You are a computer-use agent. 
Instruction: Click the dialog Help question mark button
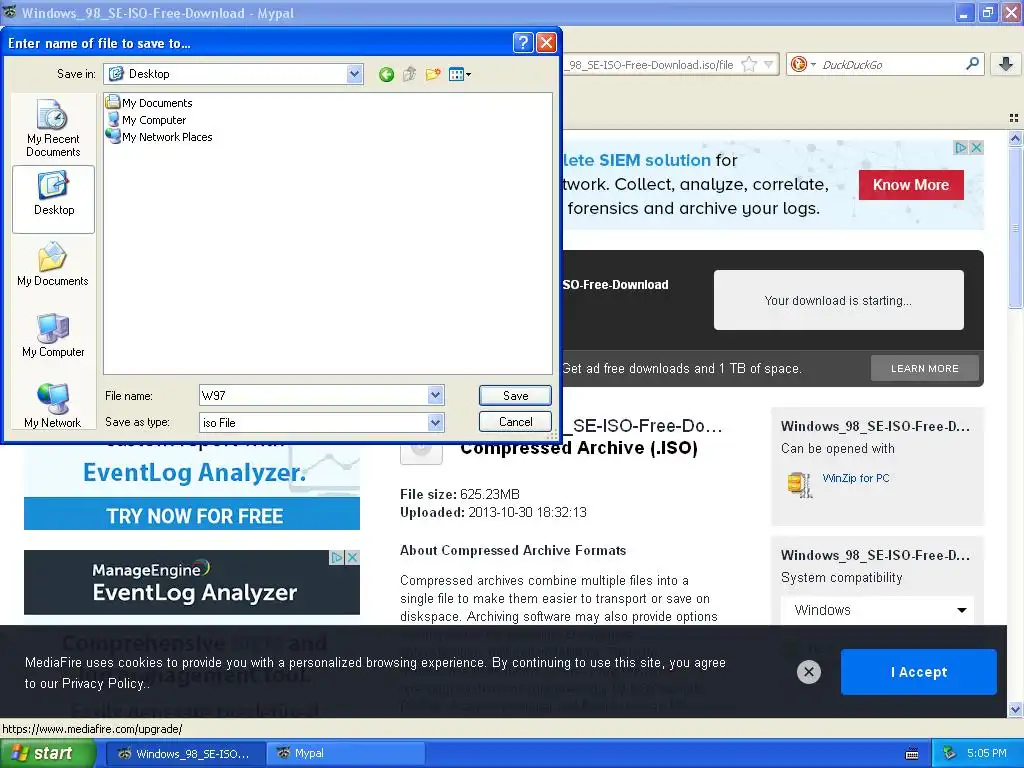tap(522, 43)
